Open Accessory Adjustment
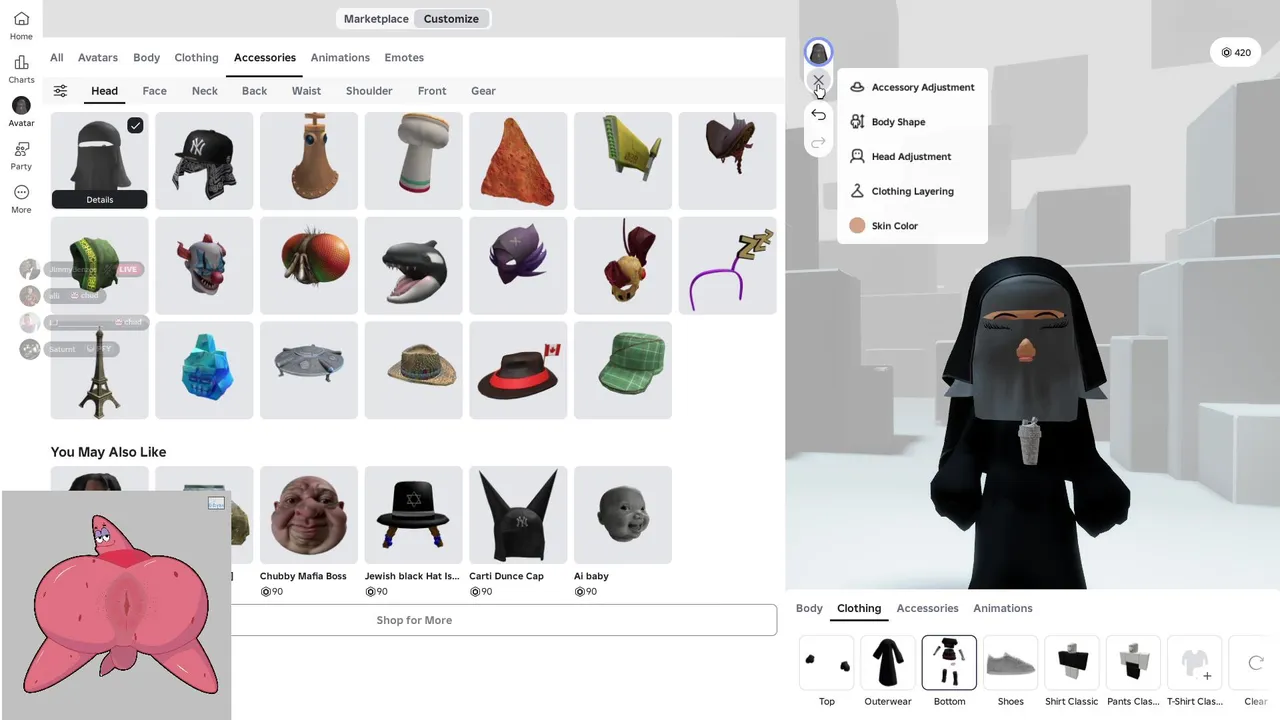This screenshot has width=1280, height=720. (912, 87)
